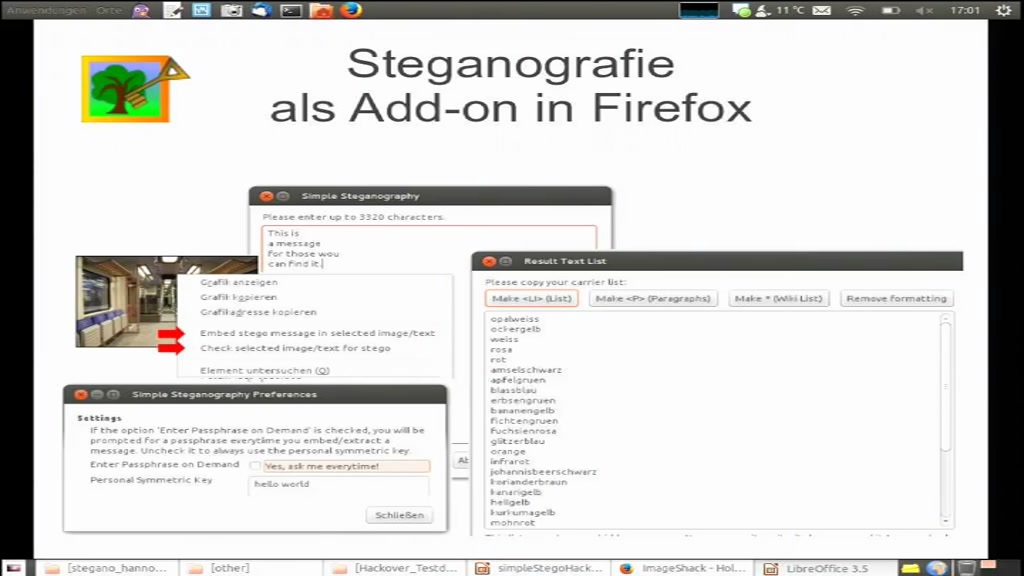
Task: Switch to the simpleStegoHack... taskbar window
Action: 539,568
